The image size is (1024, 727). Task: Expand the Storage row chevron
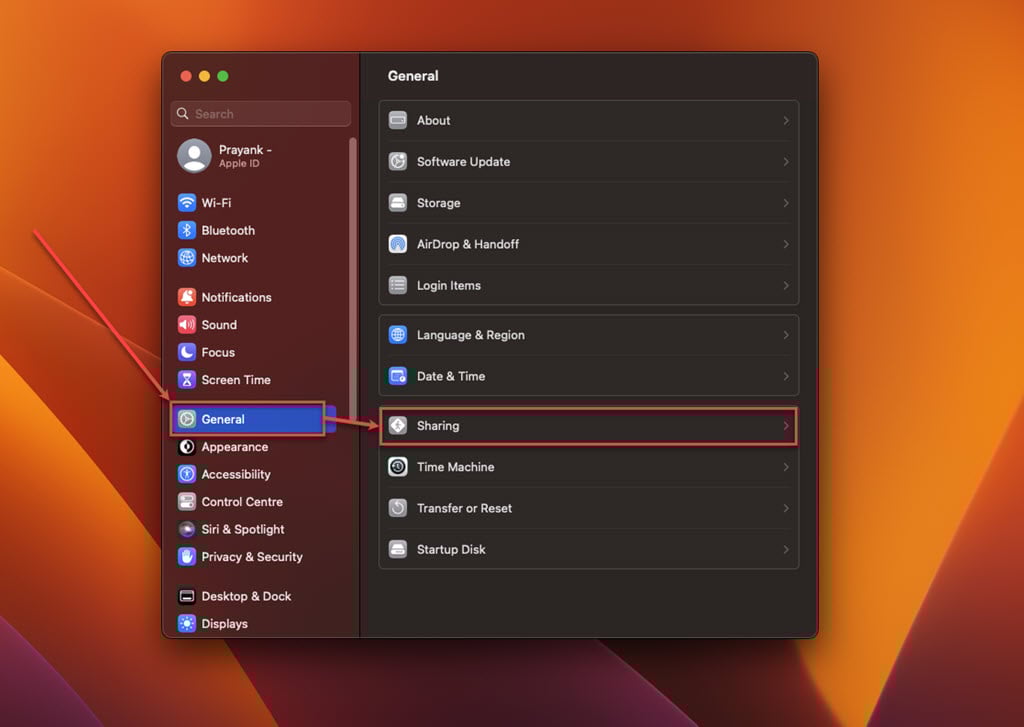[786, 202]
